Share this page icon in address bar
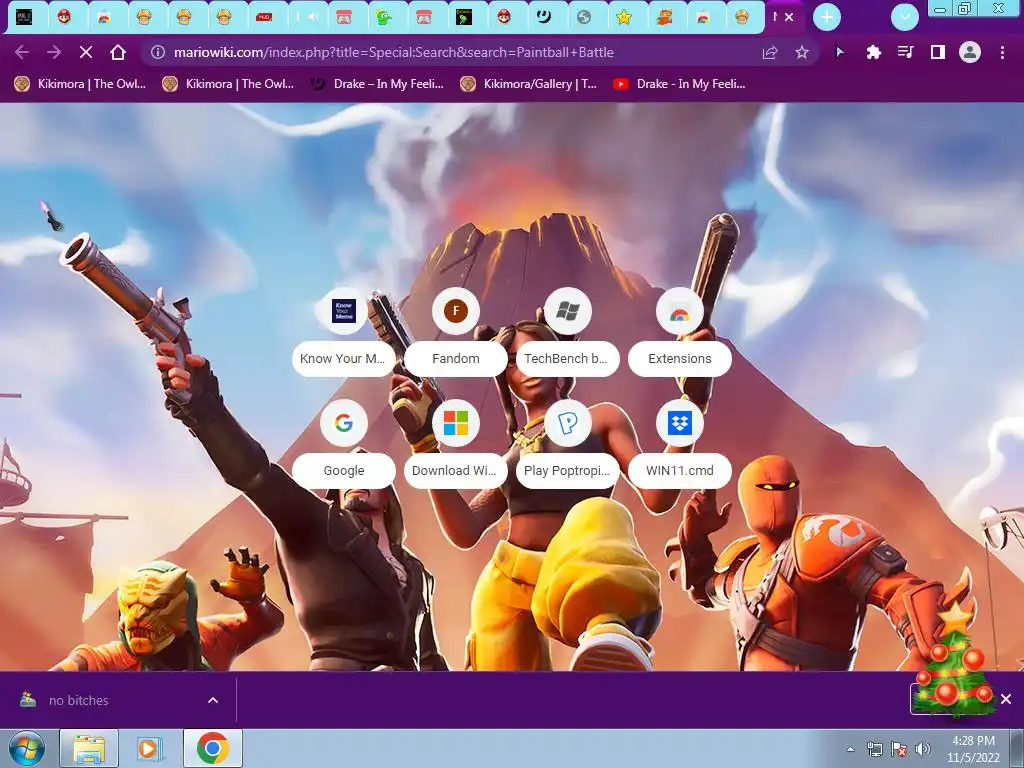The width and height of the screenshot is (1024, 768). coord(770,52)
